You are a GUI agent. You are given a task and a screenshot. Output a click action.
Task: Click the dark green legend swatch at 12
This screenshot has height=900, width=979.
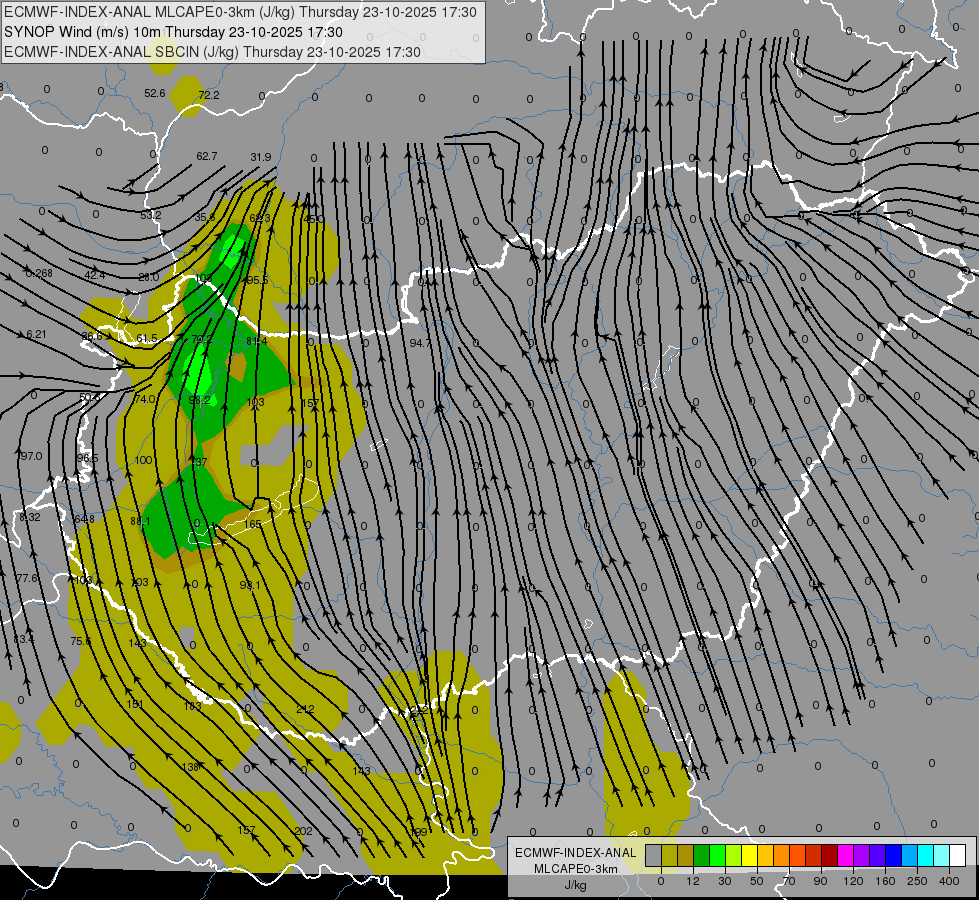pos(701,855)
